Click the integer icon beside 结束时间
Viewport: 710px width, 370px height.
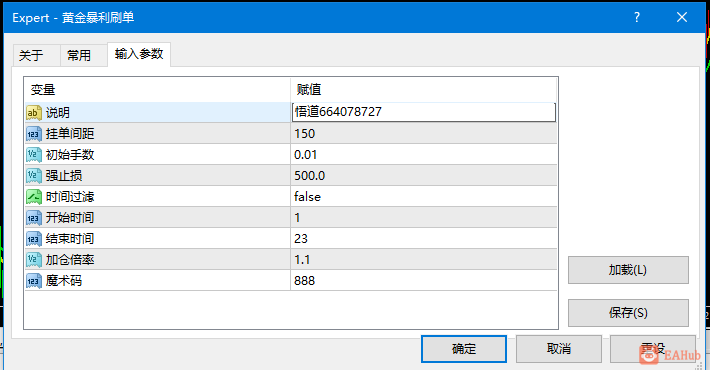click(x=34, y=239)
